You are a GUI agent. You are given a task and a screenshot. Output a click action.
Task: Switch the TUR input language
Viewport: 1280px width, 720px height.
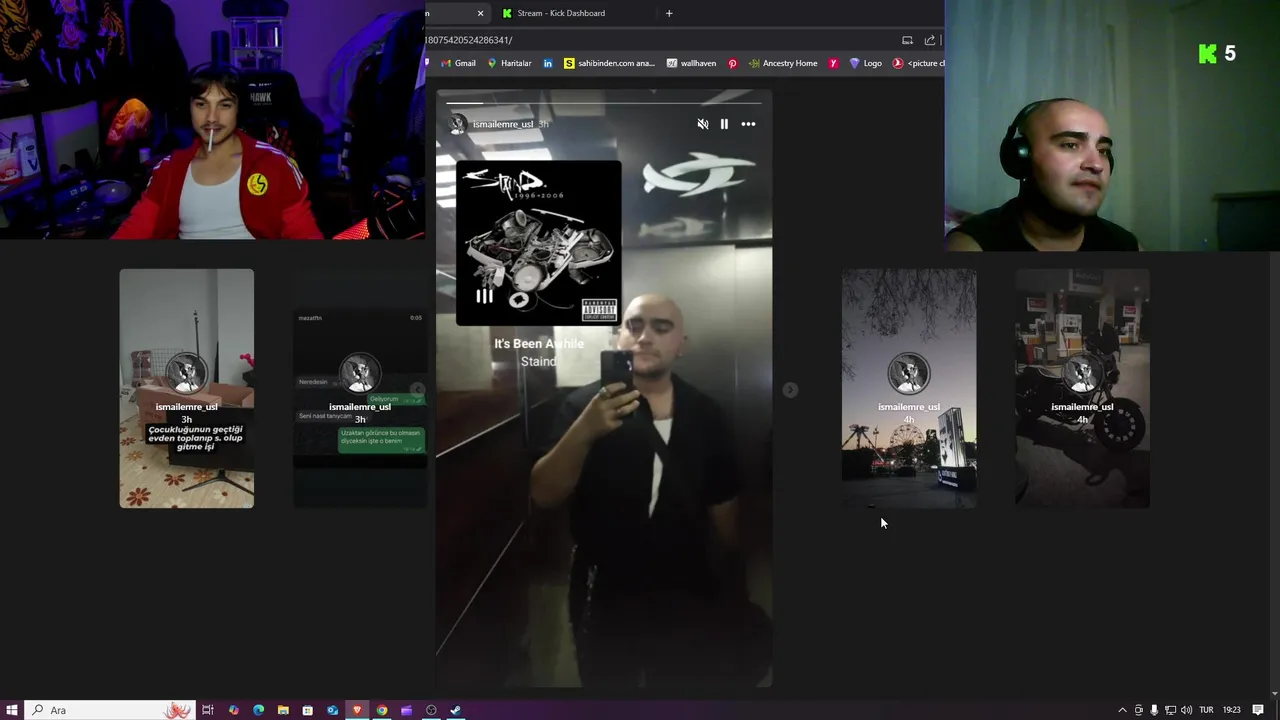point(1206,710)
